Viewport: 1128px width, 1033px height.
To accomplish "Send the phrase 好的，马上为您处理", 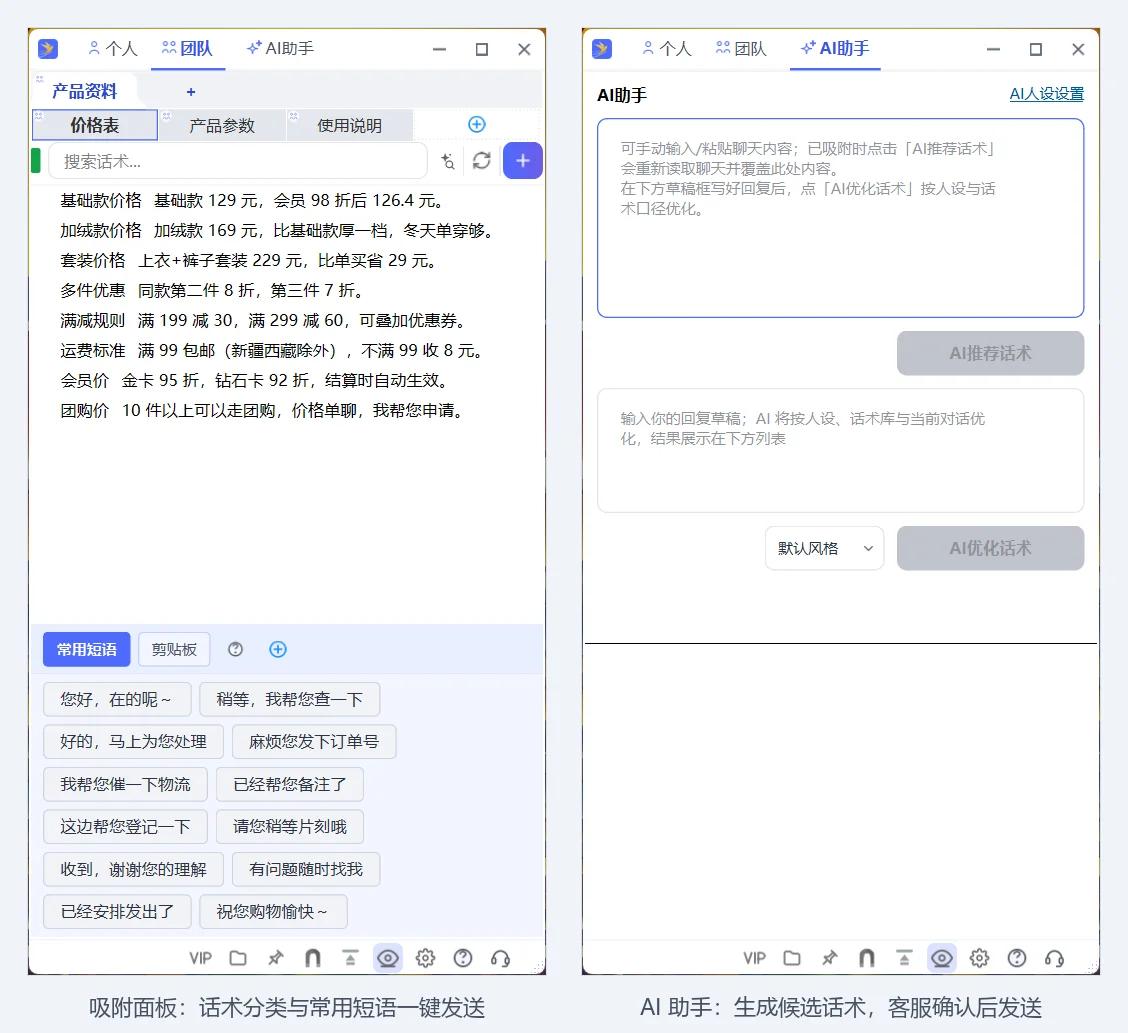I will click(x=133, y=742).
